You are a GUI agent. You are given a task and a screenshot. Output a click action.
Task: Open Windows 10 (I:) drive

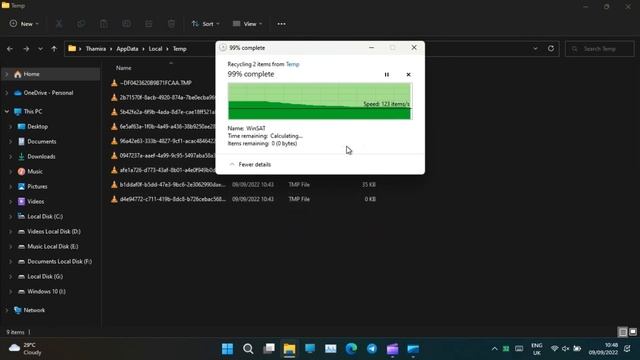[x=46, y=292]
